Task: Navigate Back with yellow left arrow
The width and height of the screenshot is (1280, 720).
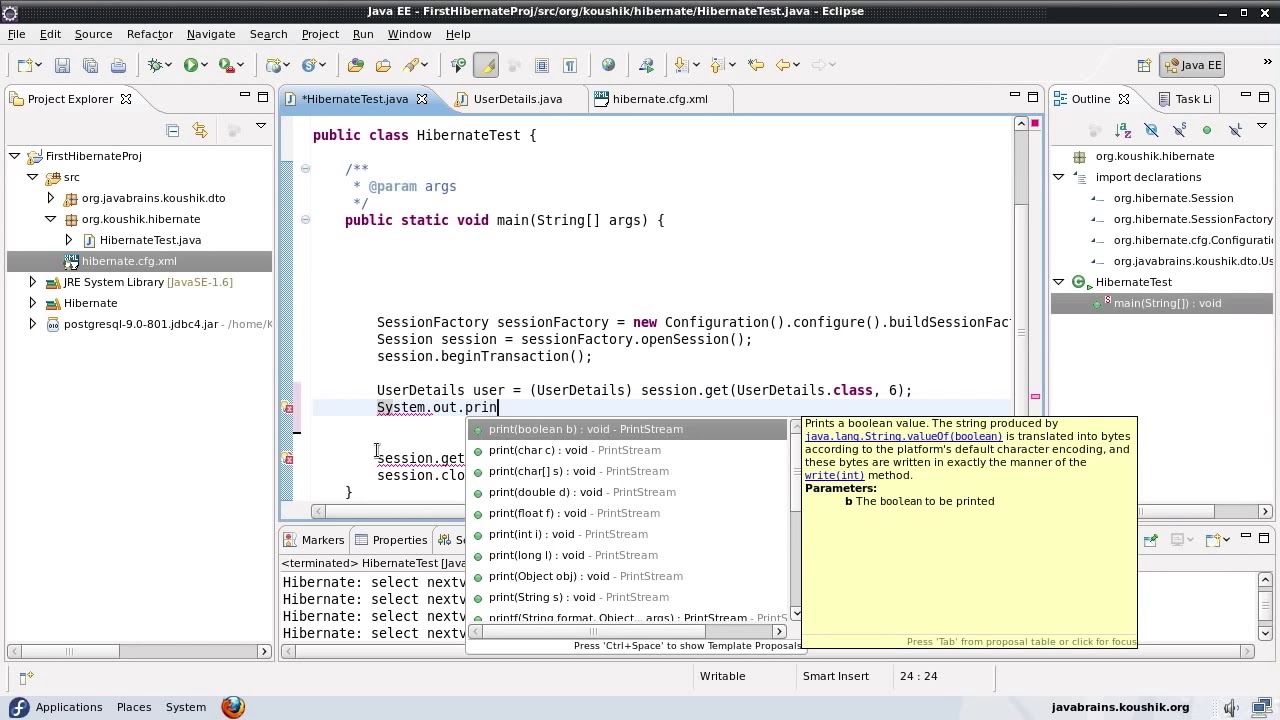Action: [783, 65]
